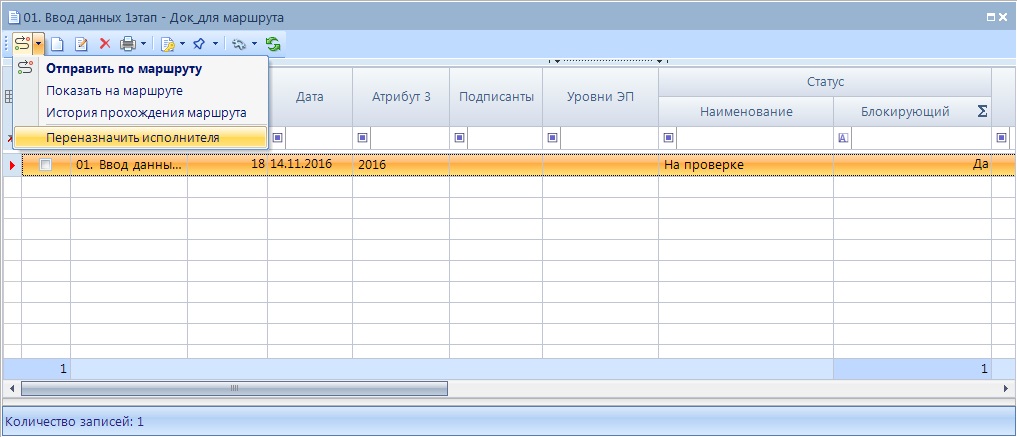
Task: Select 'Отправить по маршруту' menu item
Action: click(124, 69)
